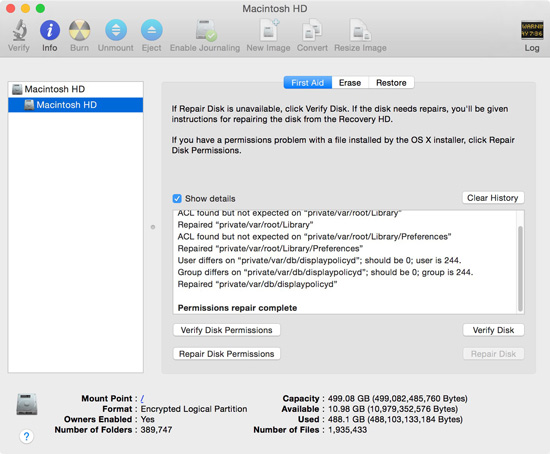Uncheck the Show details checkbox
Image resolution: width=550 pixels, height=454 pixels.
pyautogui.click(x=177, y=199)
